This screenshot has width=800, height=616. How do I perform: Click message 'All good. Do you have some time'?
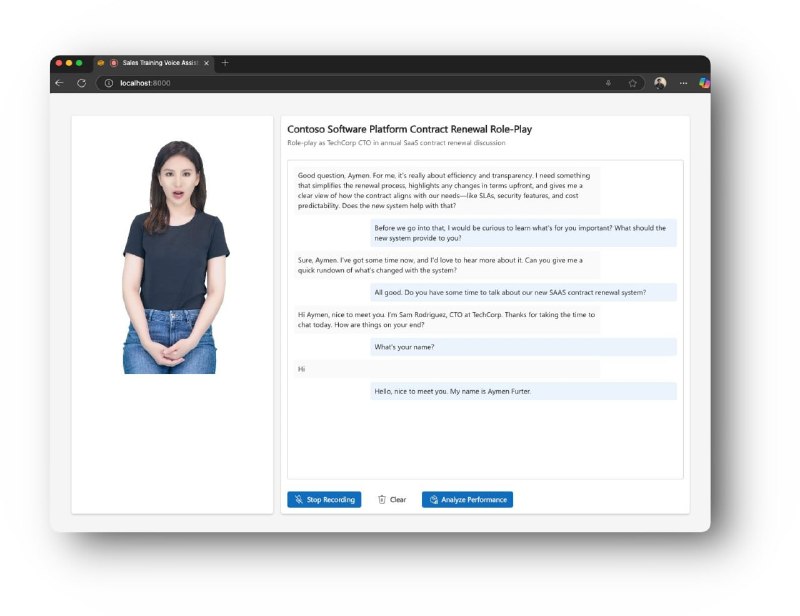click(523, 292)
